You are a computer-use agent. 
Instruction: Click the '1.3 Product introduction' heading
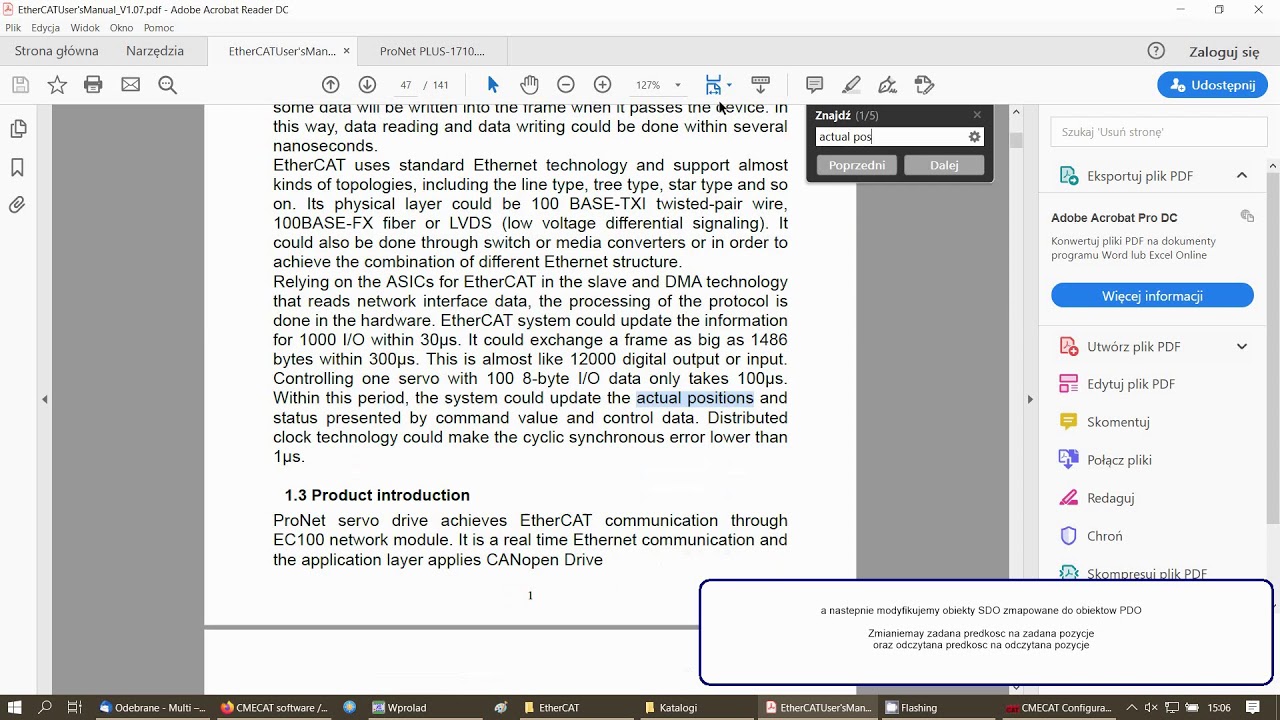coord(377,495)
